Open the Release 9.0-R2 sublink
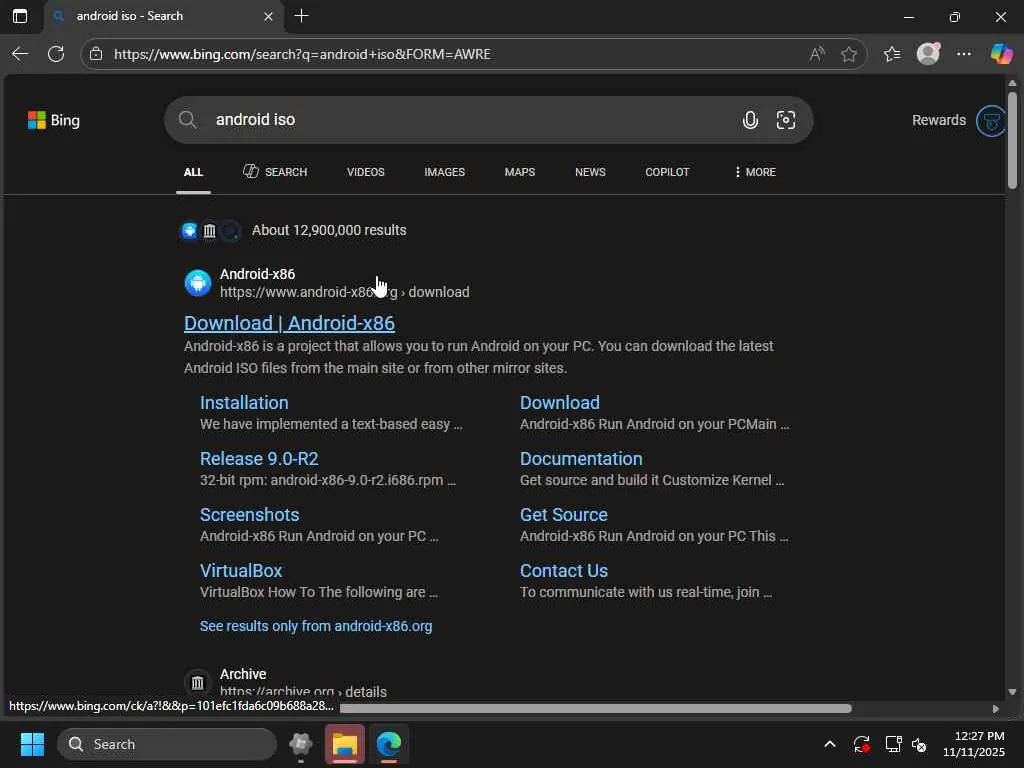 259,459
